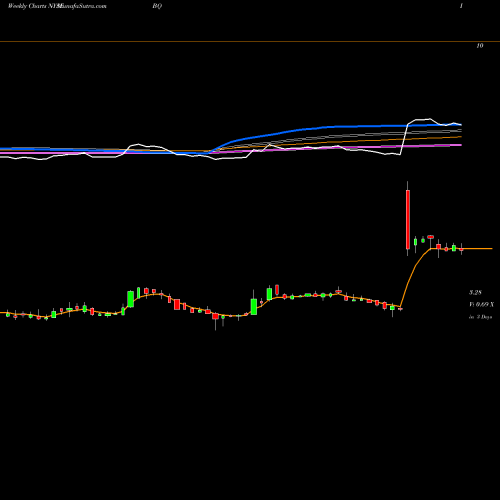Click the 'Weekly Charts' header text

[x=28, y=6]
